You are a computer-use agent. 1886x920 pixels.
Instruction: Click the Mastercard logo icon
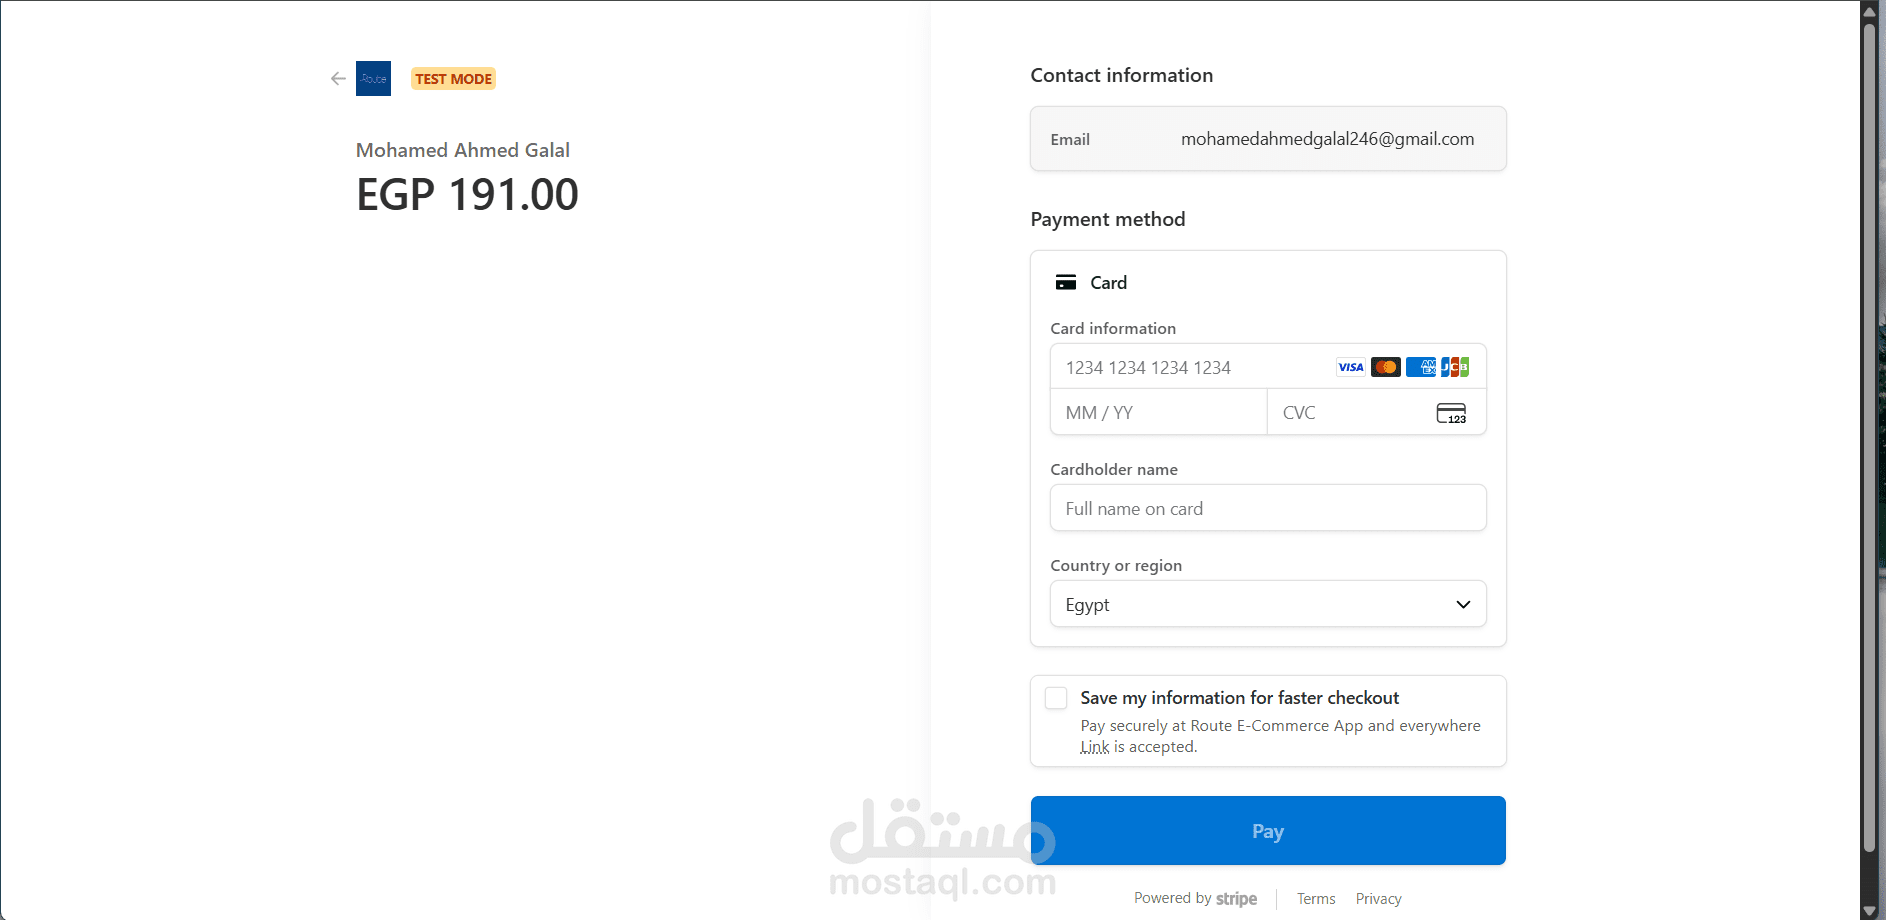pyautogui.click(x=1385, y=367)
